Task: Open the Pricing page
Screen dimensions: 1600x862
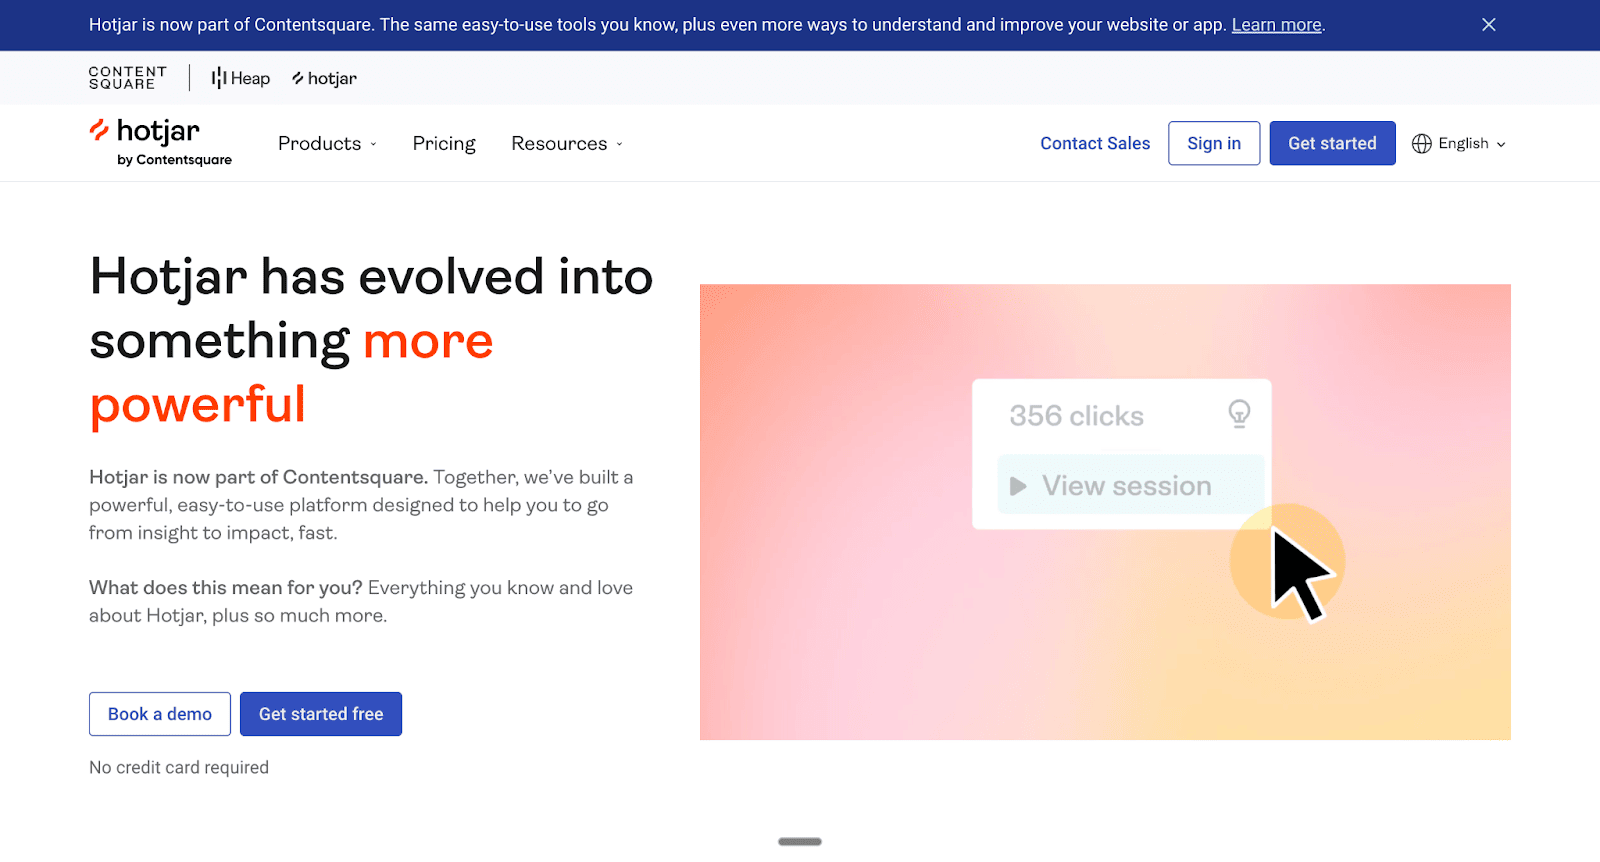Action: point(444,144)
